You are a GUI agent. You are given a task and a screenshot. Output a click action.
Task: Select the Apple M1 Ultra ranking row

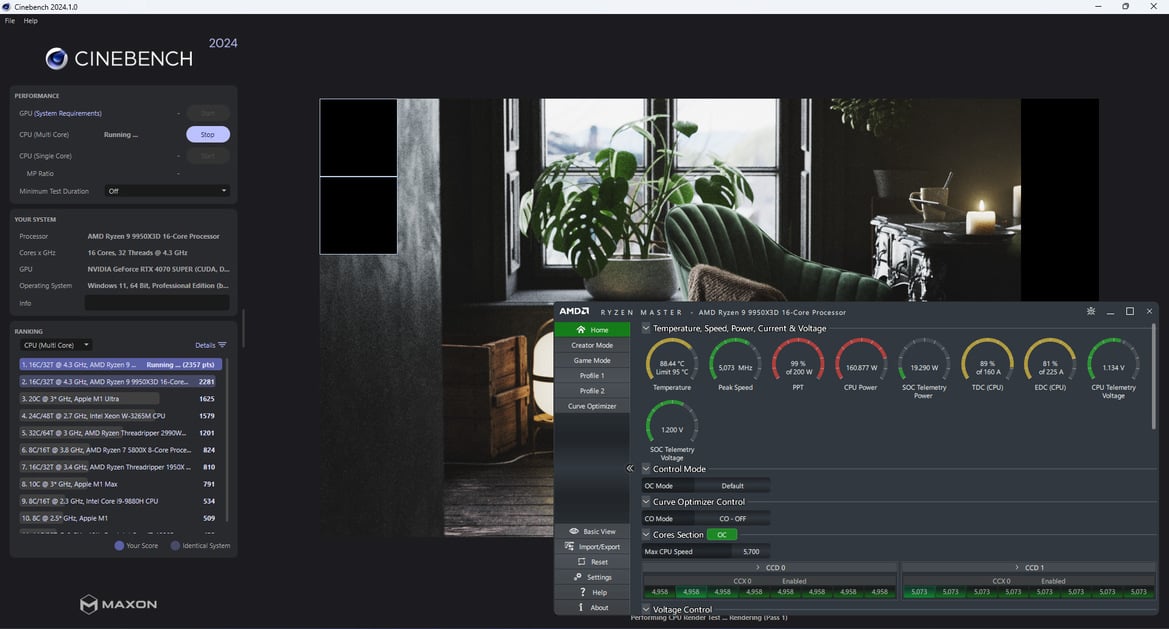coord(121,399)
